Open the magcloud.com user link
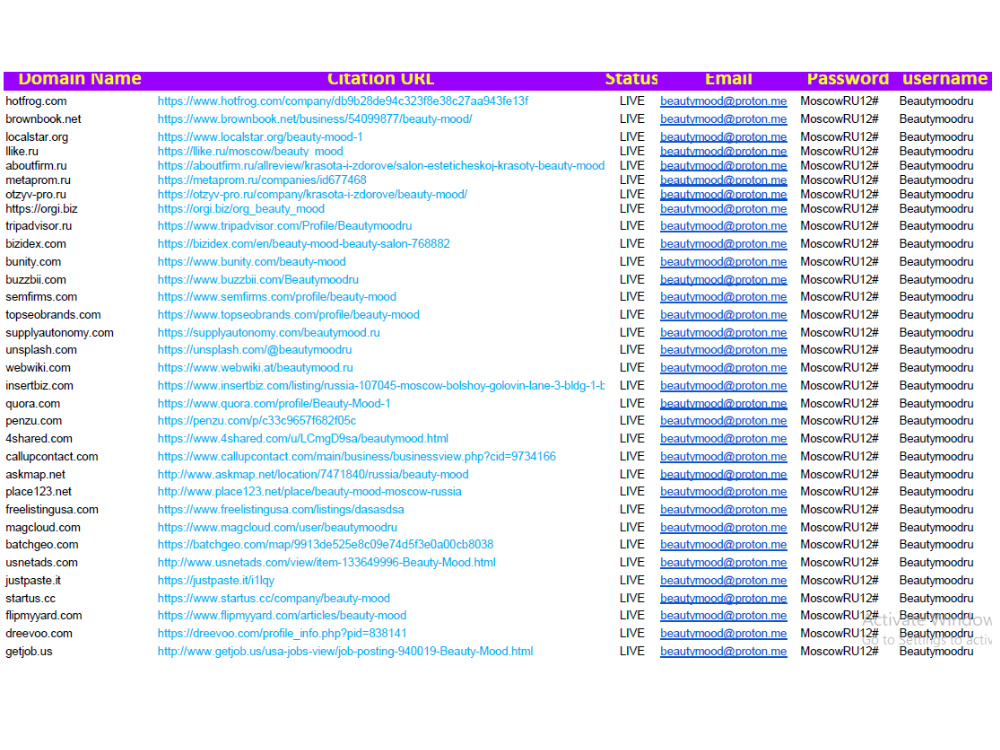 (x=277, y=527)
